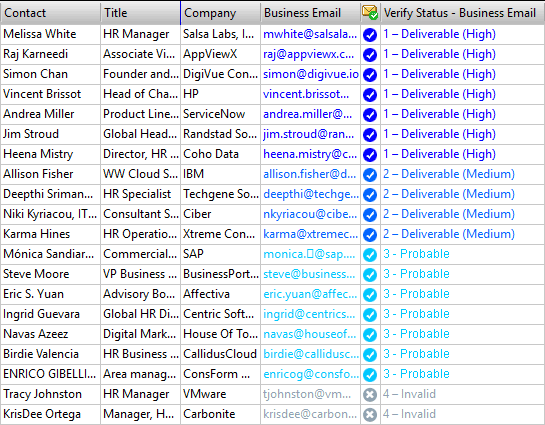Open the navas@houseof... email link

310,334
